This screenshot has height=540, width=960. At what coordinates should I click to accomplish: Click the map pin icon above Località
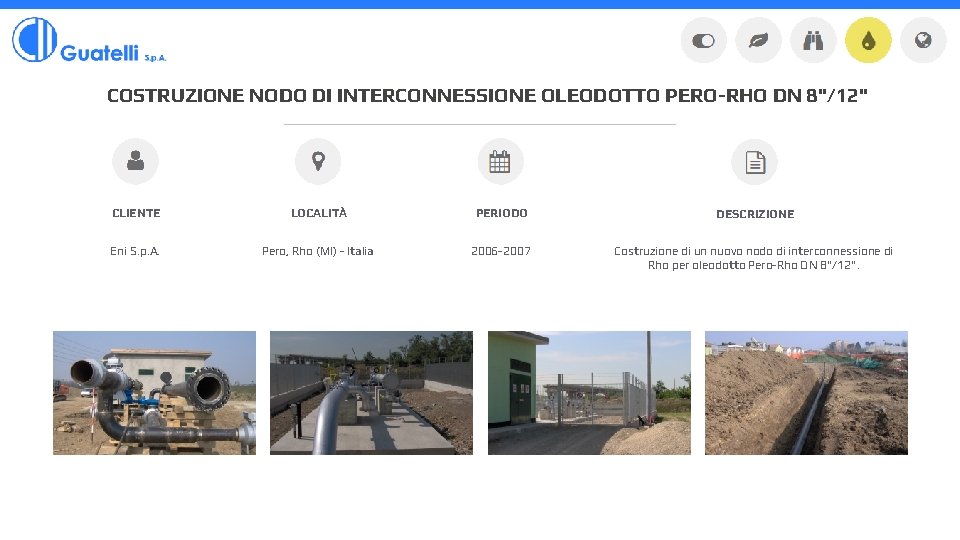[x=318, y=161]
